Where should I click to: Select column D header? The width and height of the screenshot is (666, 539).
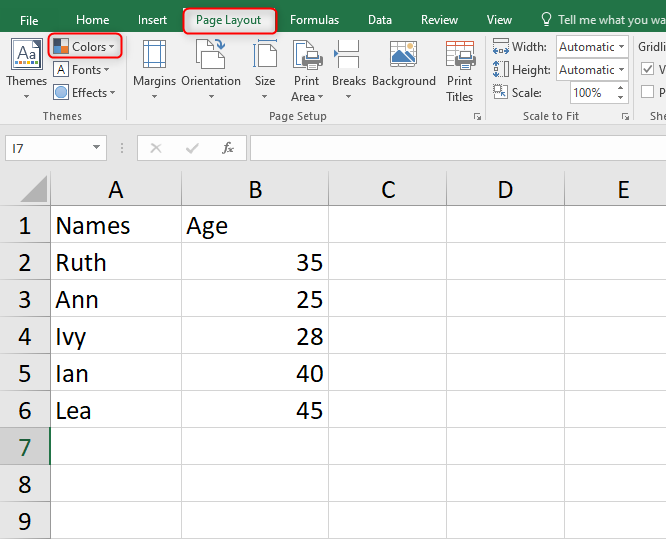click(505, 189)
